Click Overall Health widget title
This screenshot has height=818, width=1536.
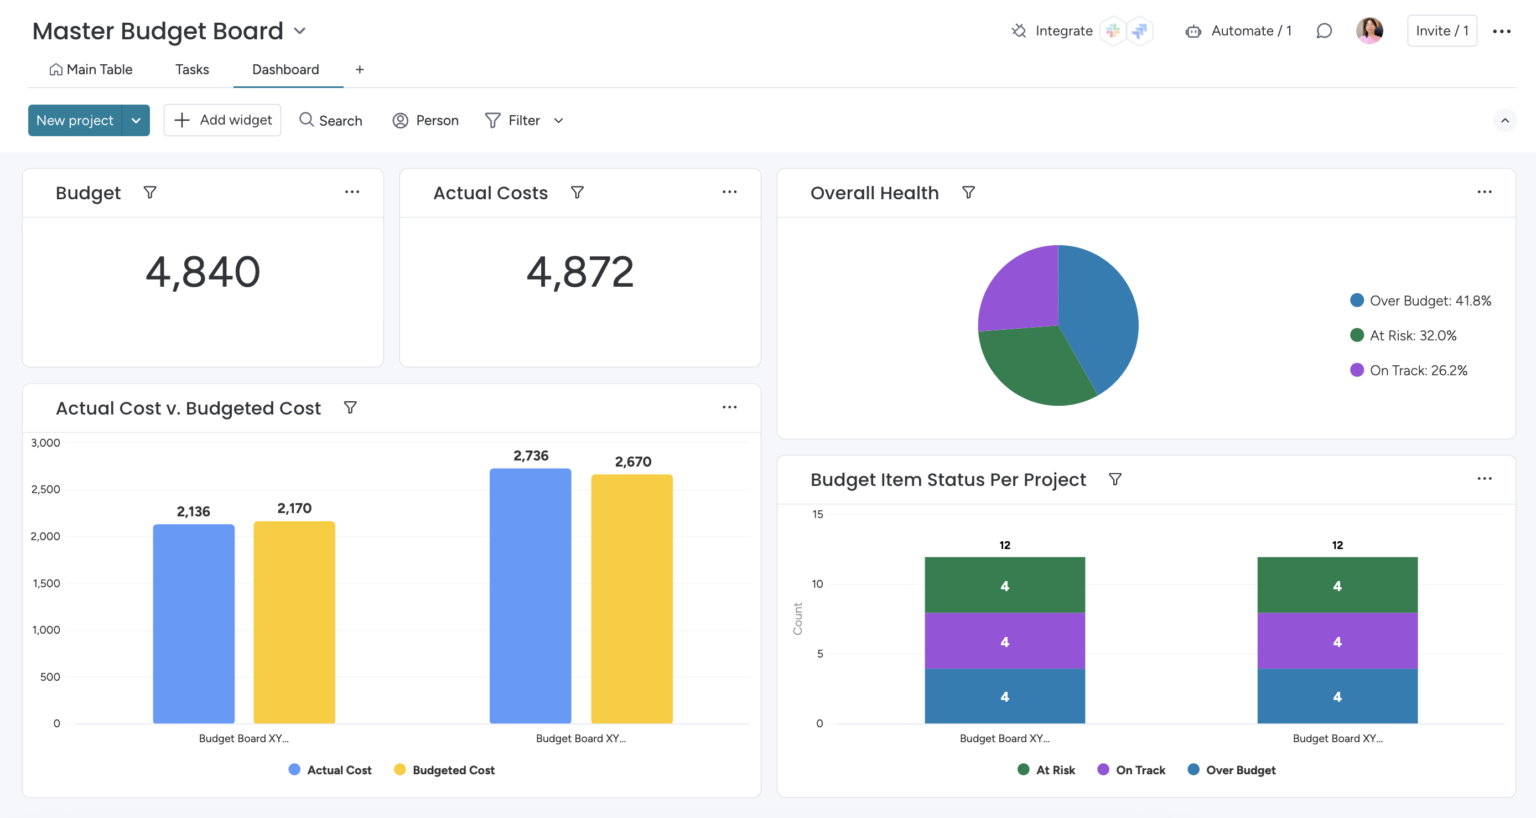(875, 193)
